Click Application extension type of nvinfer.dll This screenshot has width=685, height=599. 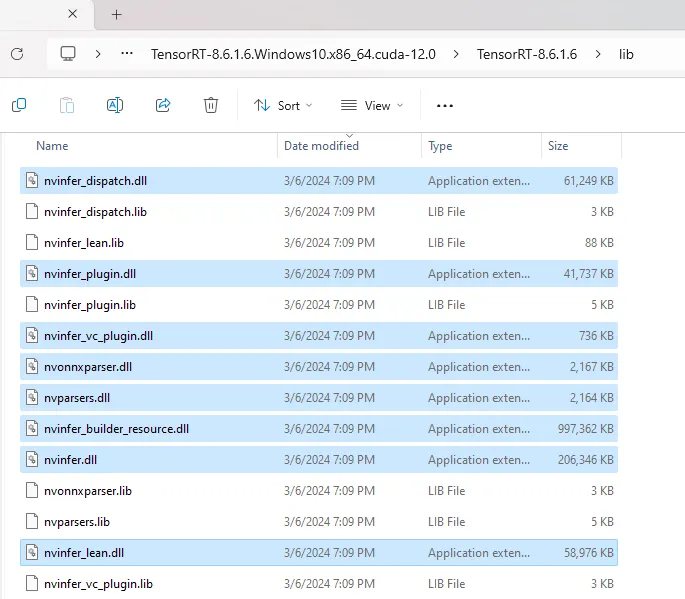pyautogui.click(x=479, y=460)
